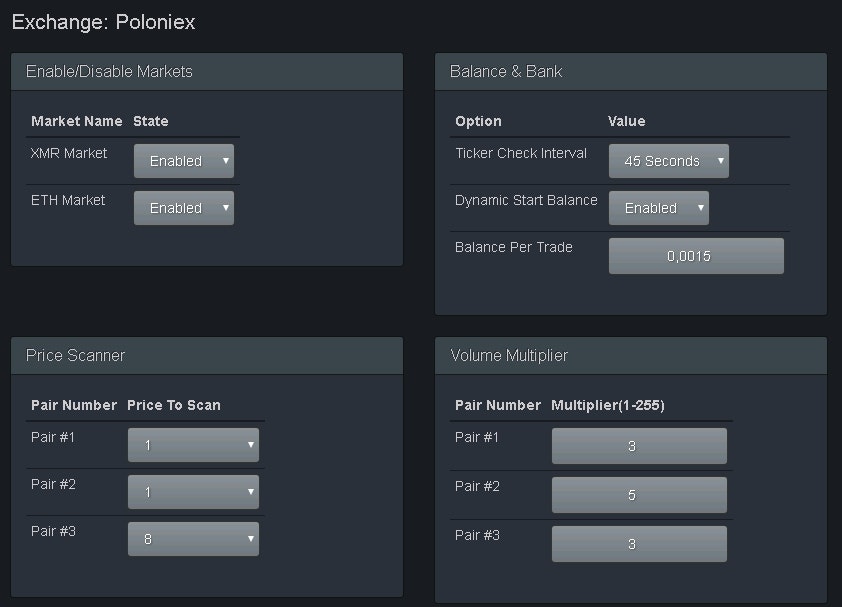The image size is (842, 607).
Task: Click the Pair #3 Price To Scan arrow
Action: 248,538
